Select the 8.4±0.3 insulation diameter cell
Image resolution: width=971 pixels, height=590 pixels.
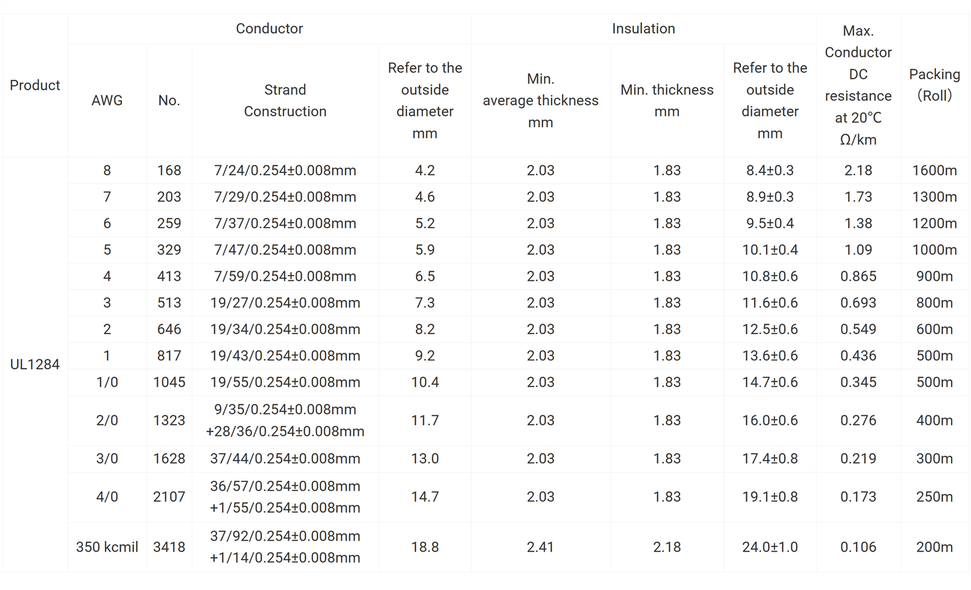point(770,171)
